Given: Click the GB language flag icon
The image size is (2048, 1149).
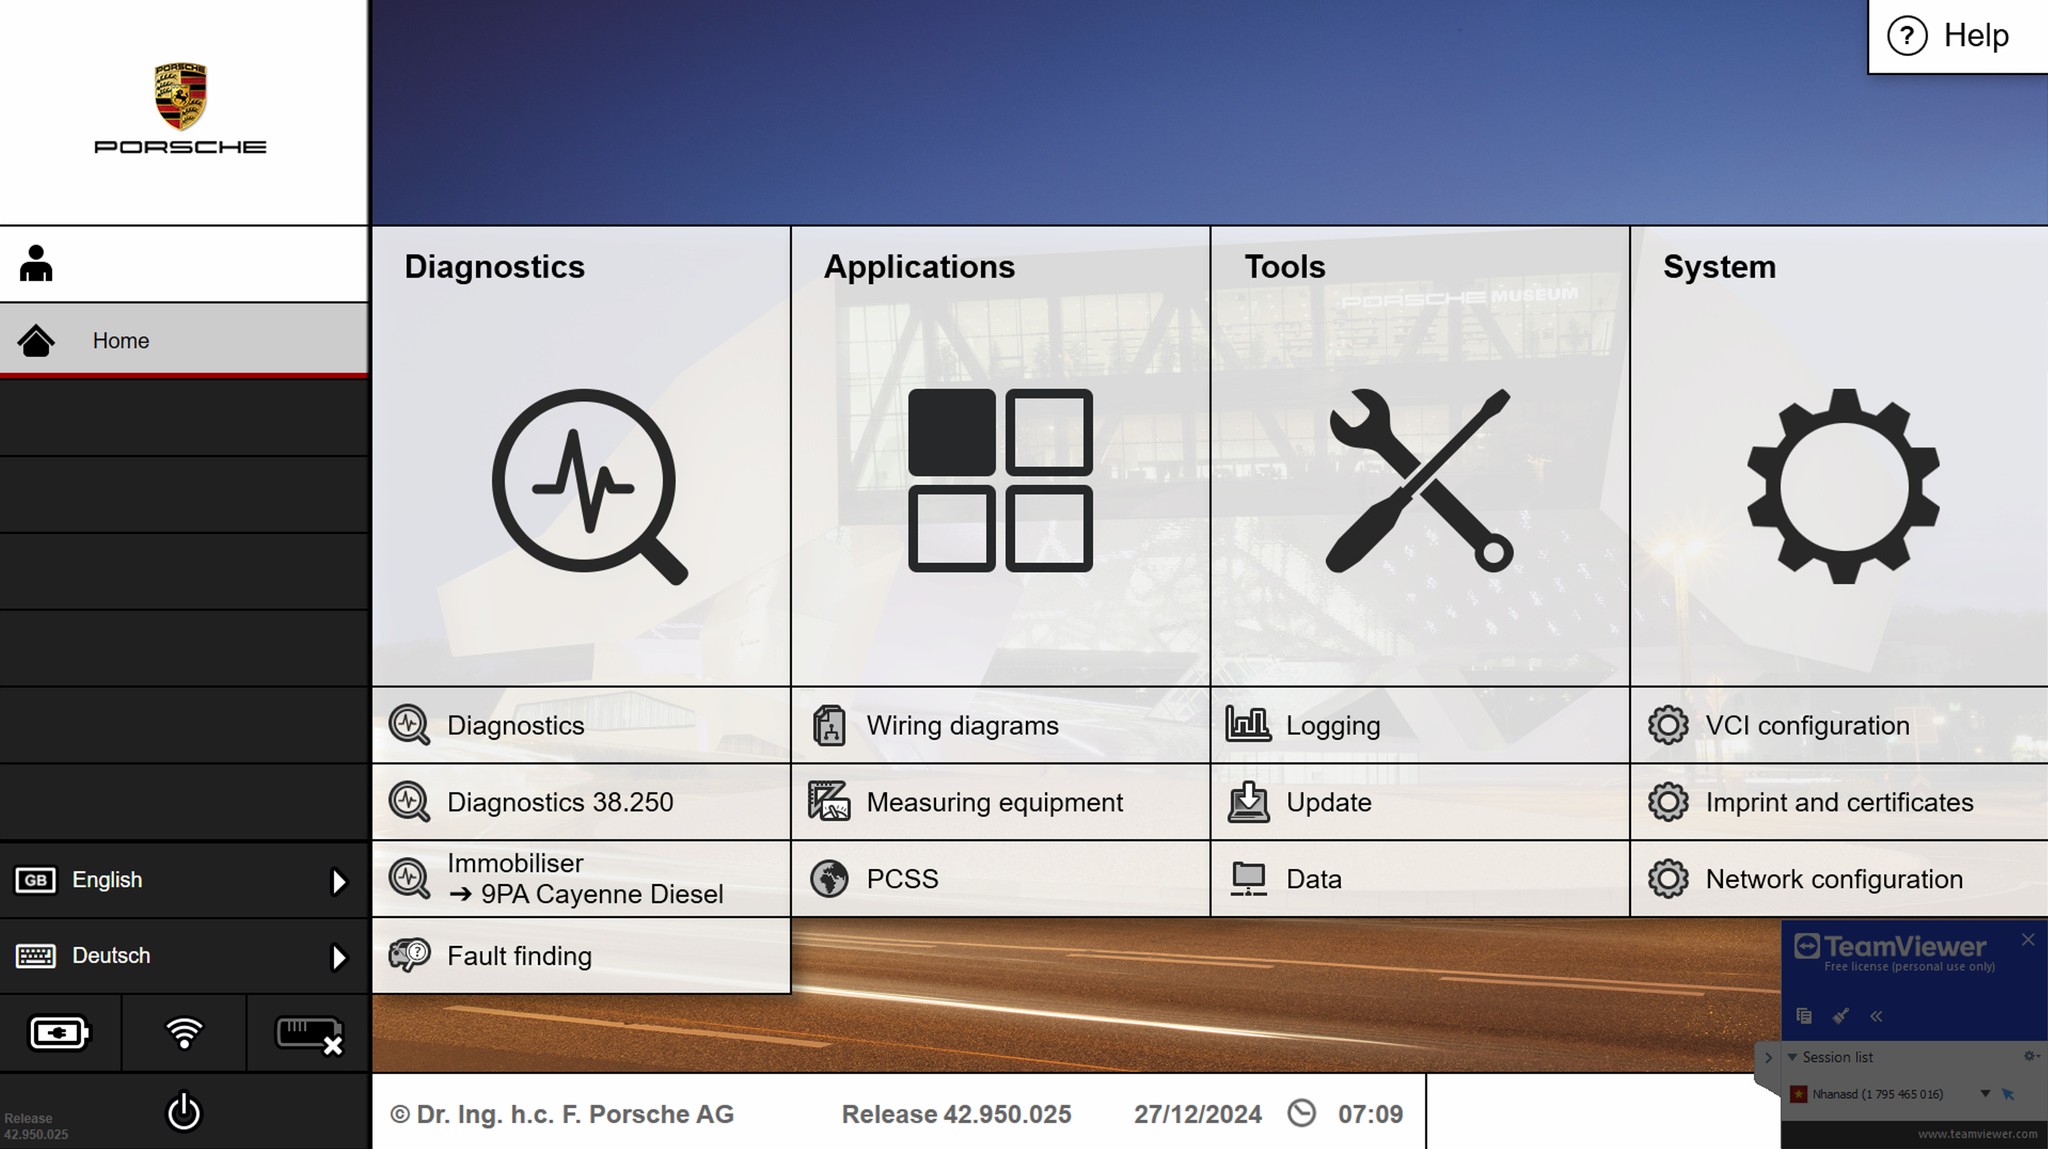Looking at the screenshot, I should coord(36,880).
